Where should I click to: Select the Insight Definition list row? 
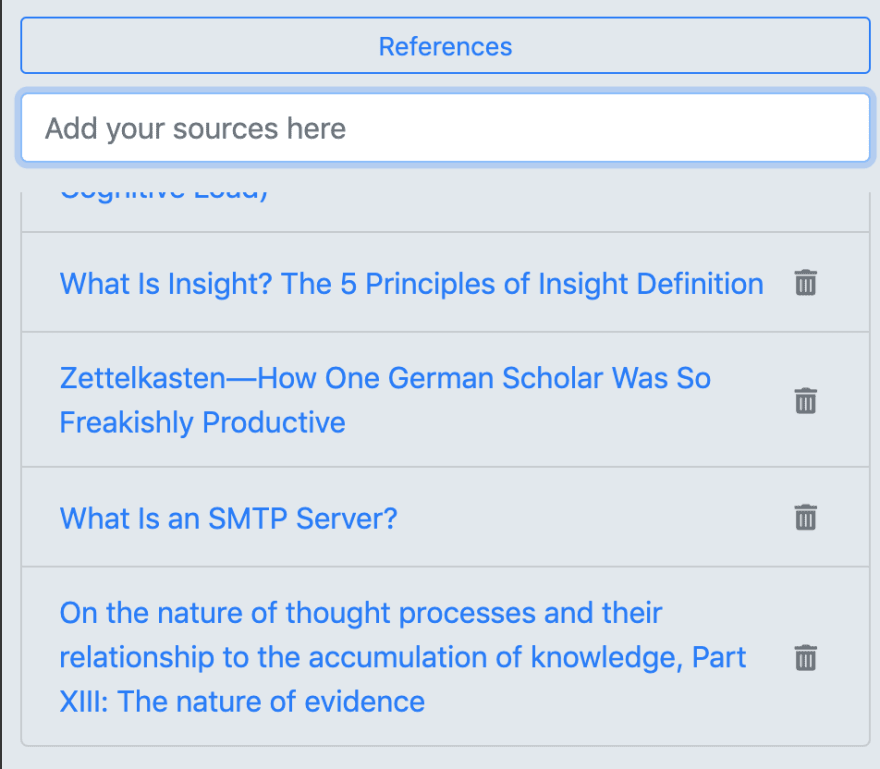point(445,282)
